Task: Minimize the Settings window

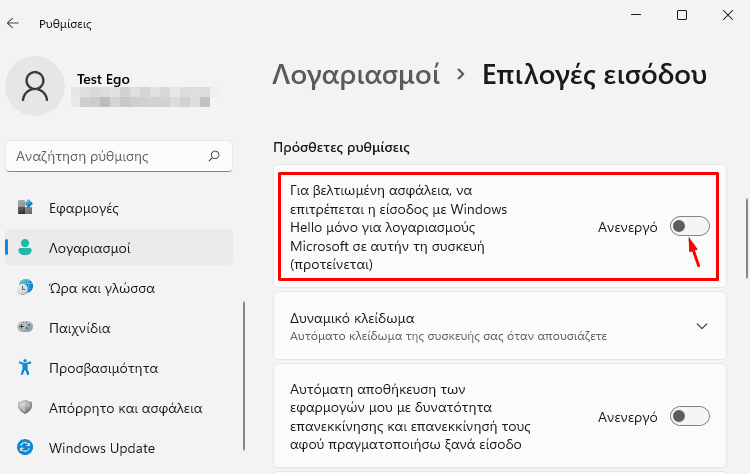Action: tap(636, 15)
